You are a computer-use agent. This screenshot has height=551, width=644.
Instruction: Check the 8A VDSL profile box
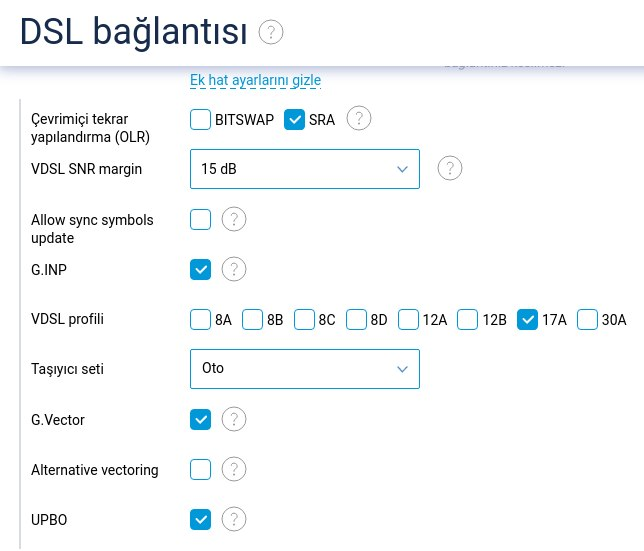click(x=200, y=319)
